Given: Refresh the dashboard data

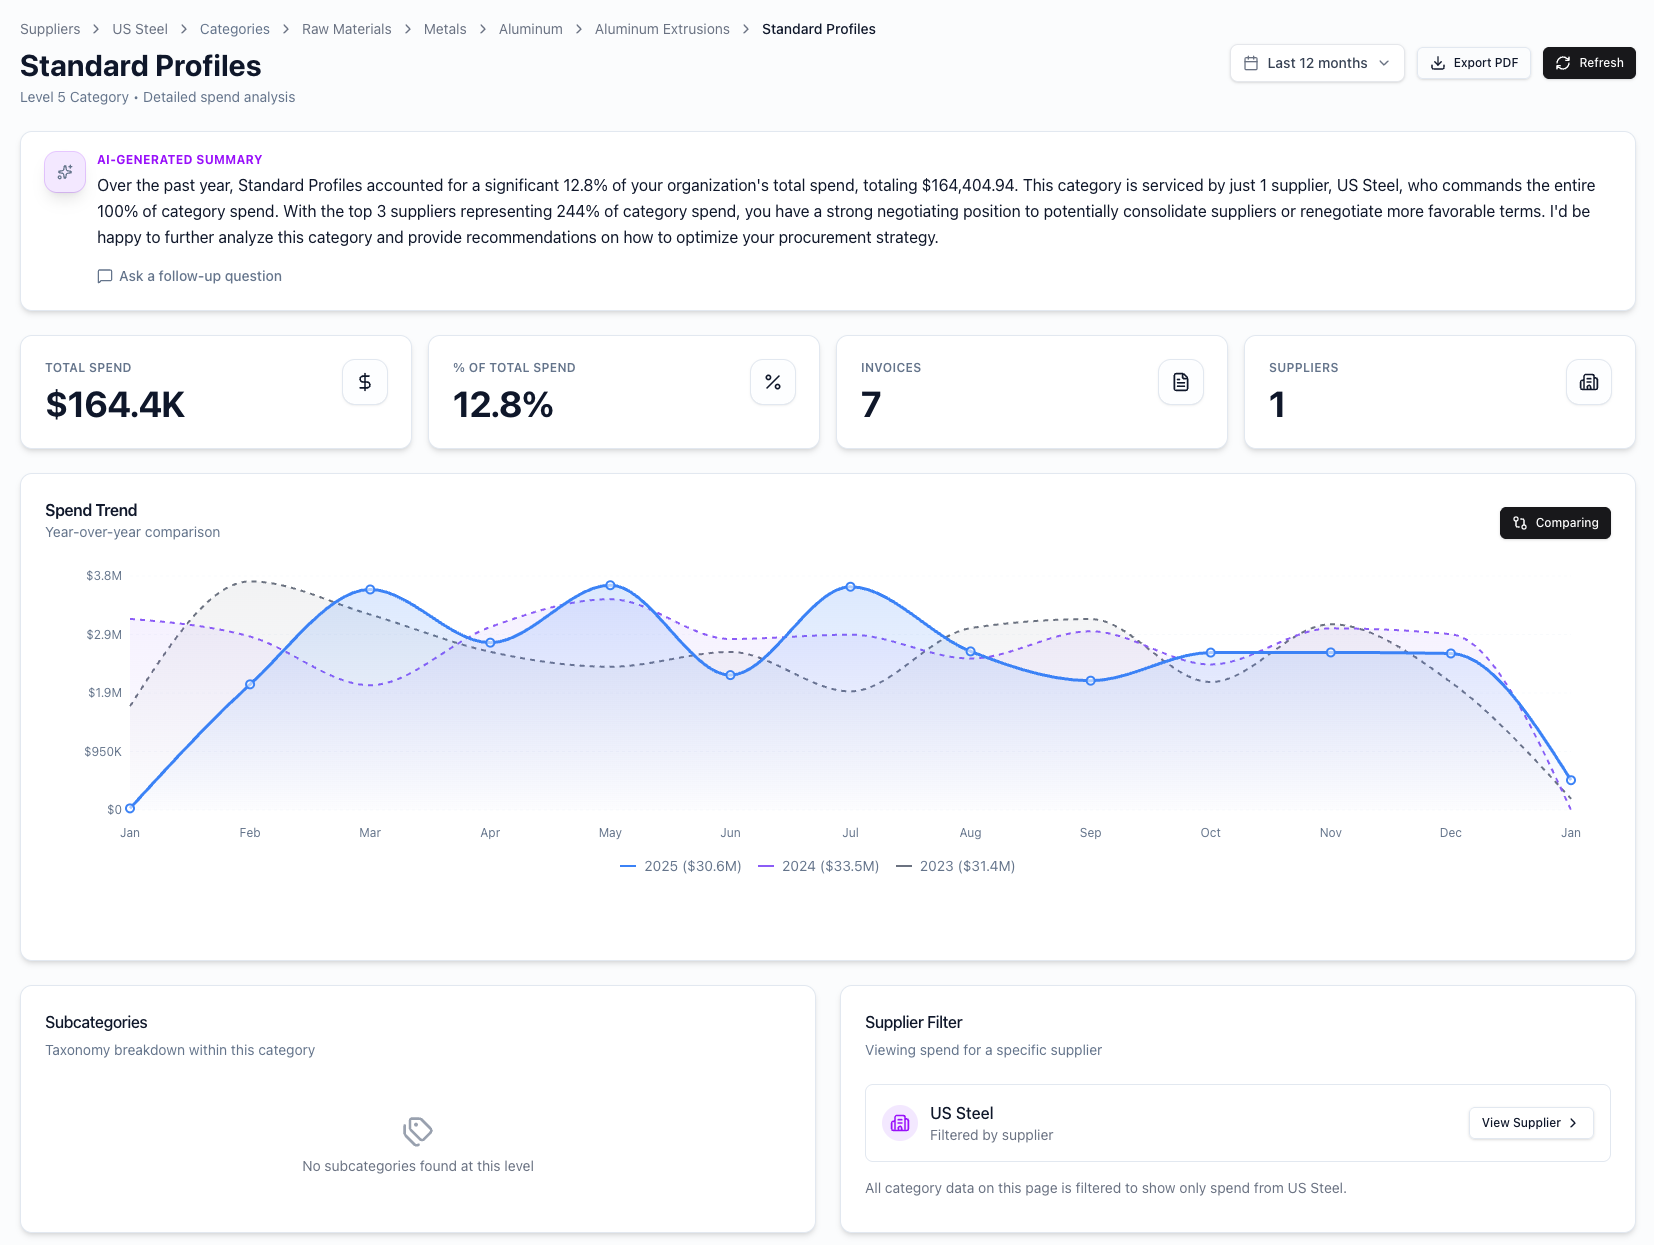Looking at the screenshot, I should coord(1589,63).
